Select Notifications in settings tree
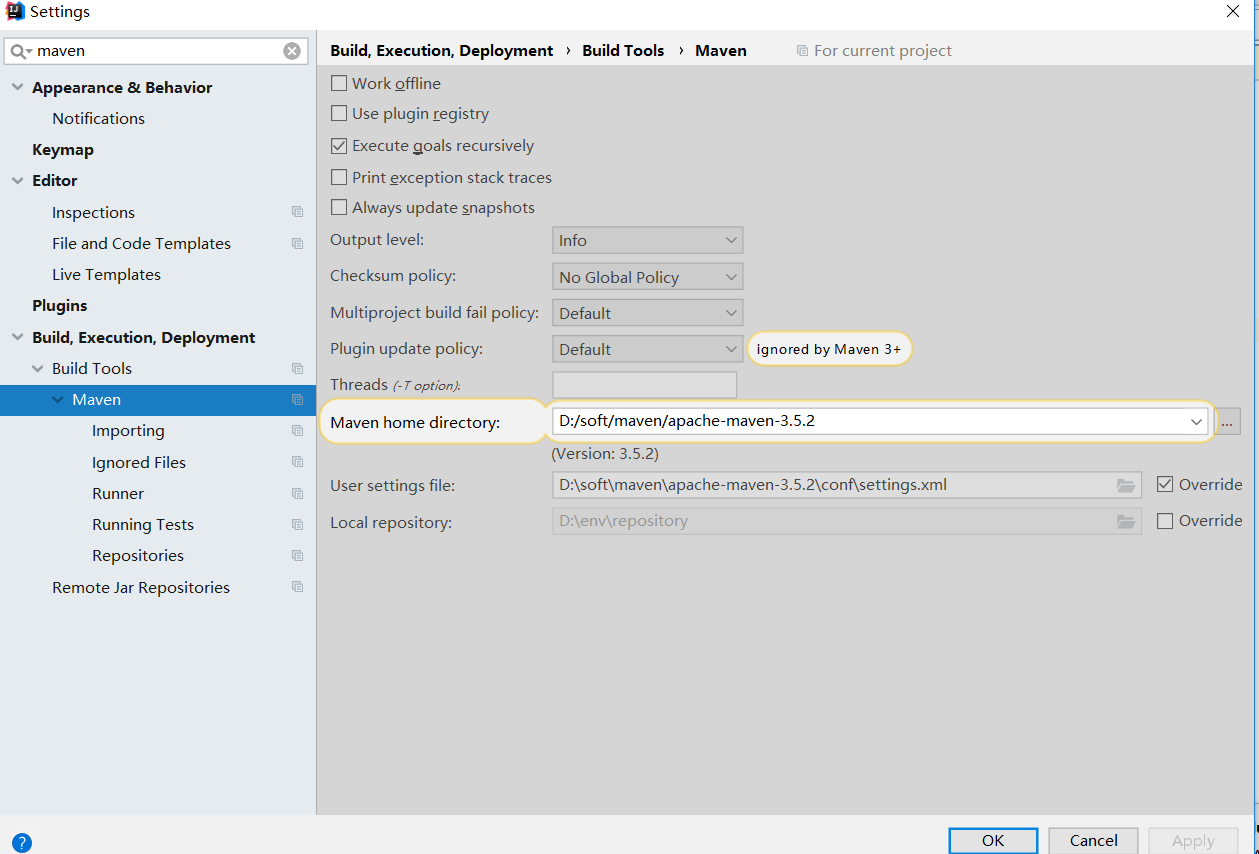The width and height of the screenshot is (1259, 854). [x=98, y=118]
